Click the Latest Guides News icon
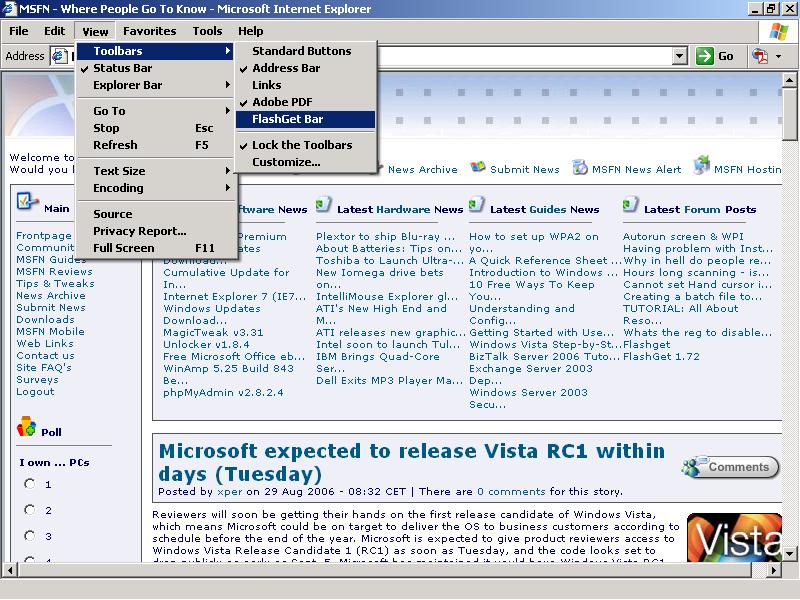The height and width of the screenshot is (600, 800). [477, 205]
